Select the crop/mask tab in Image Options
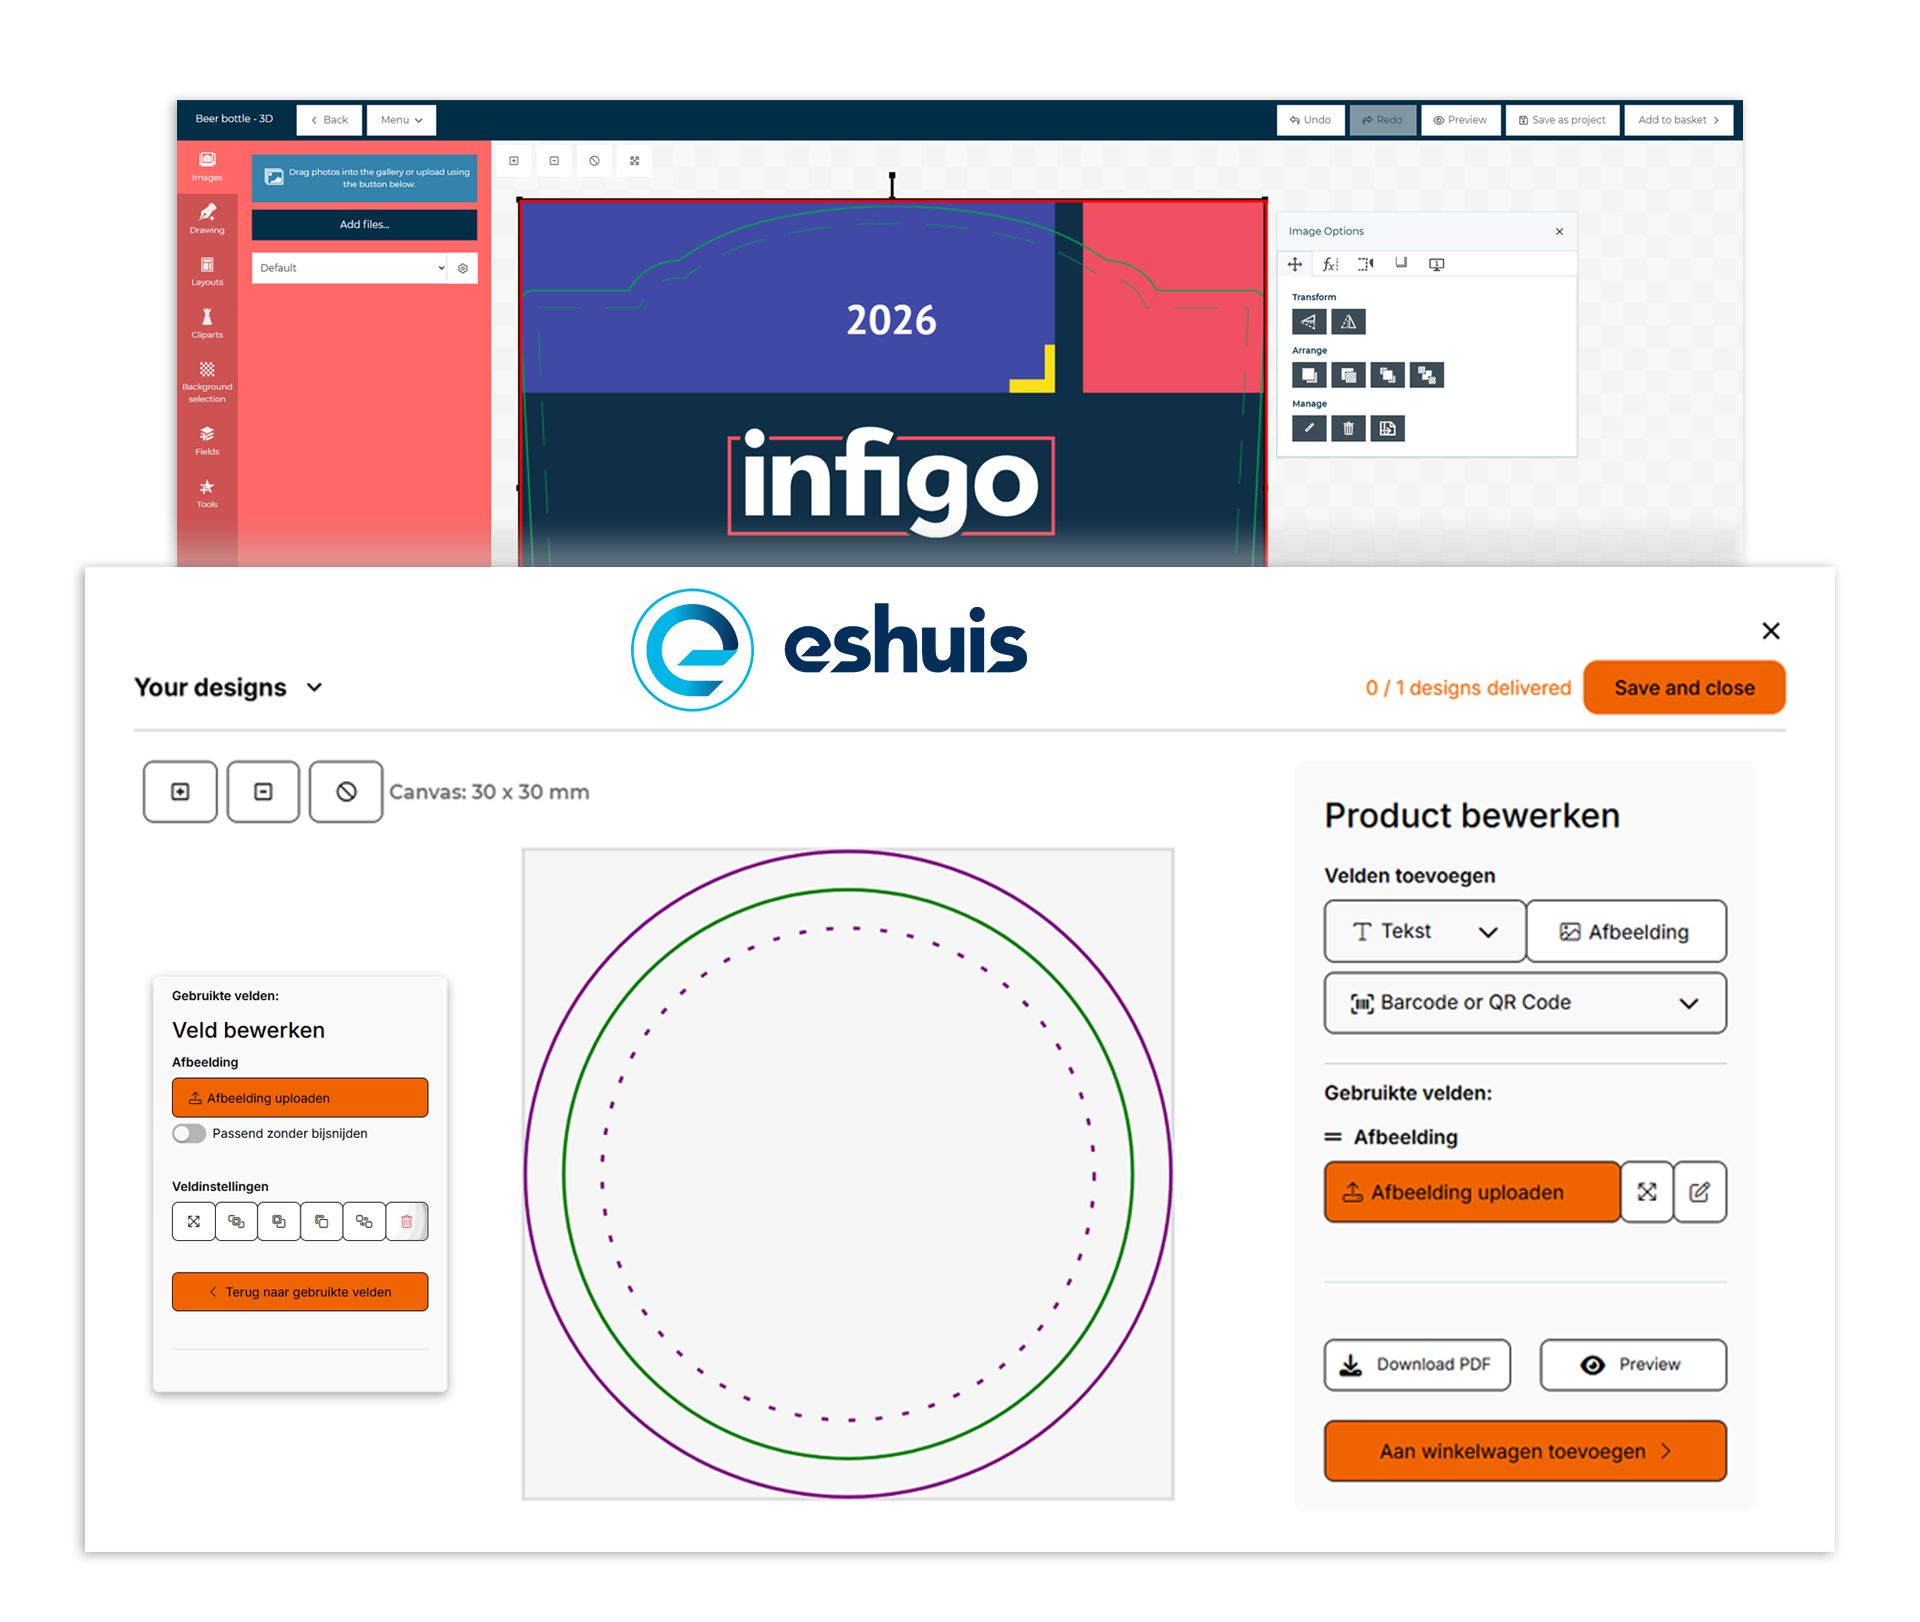The height and width of the screenshot is (1622, 1920). [x=1366, y=264]
